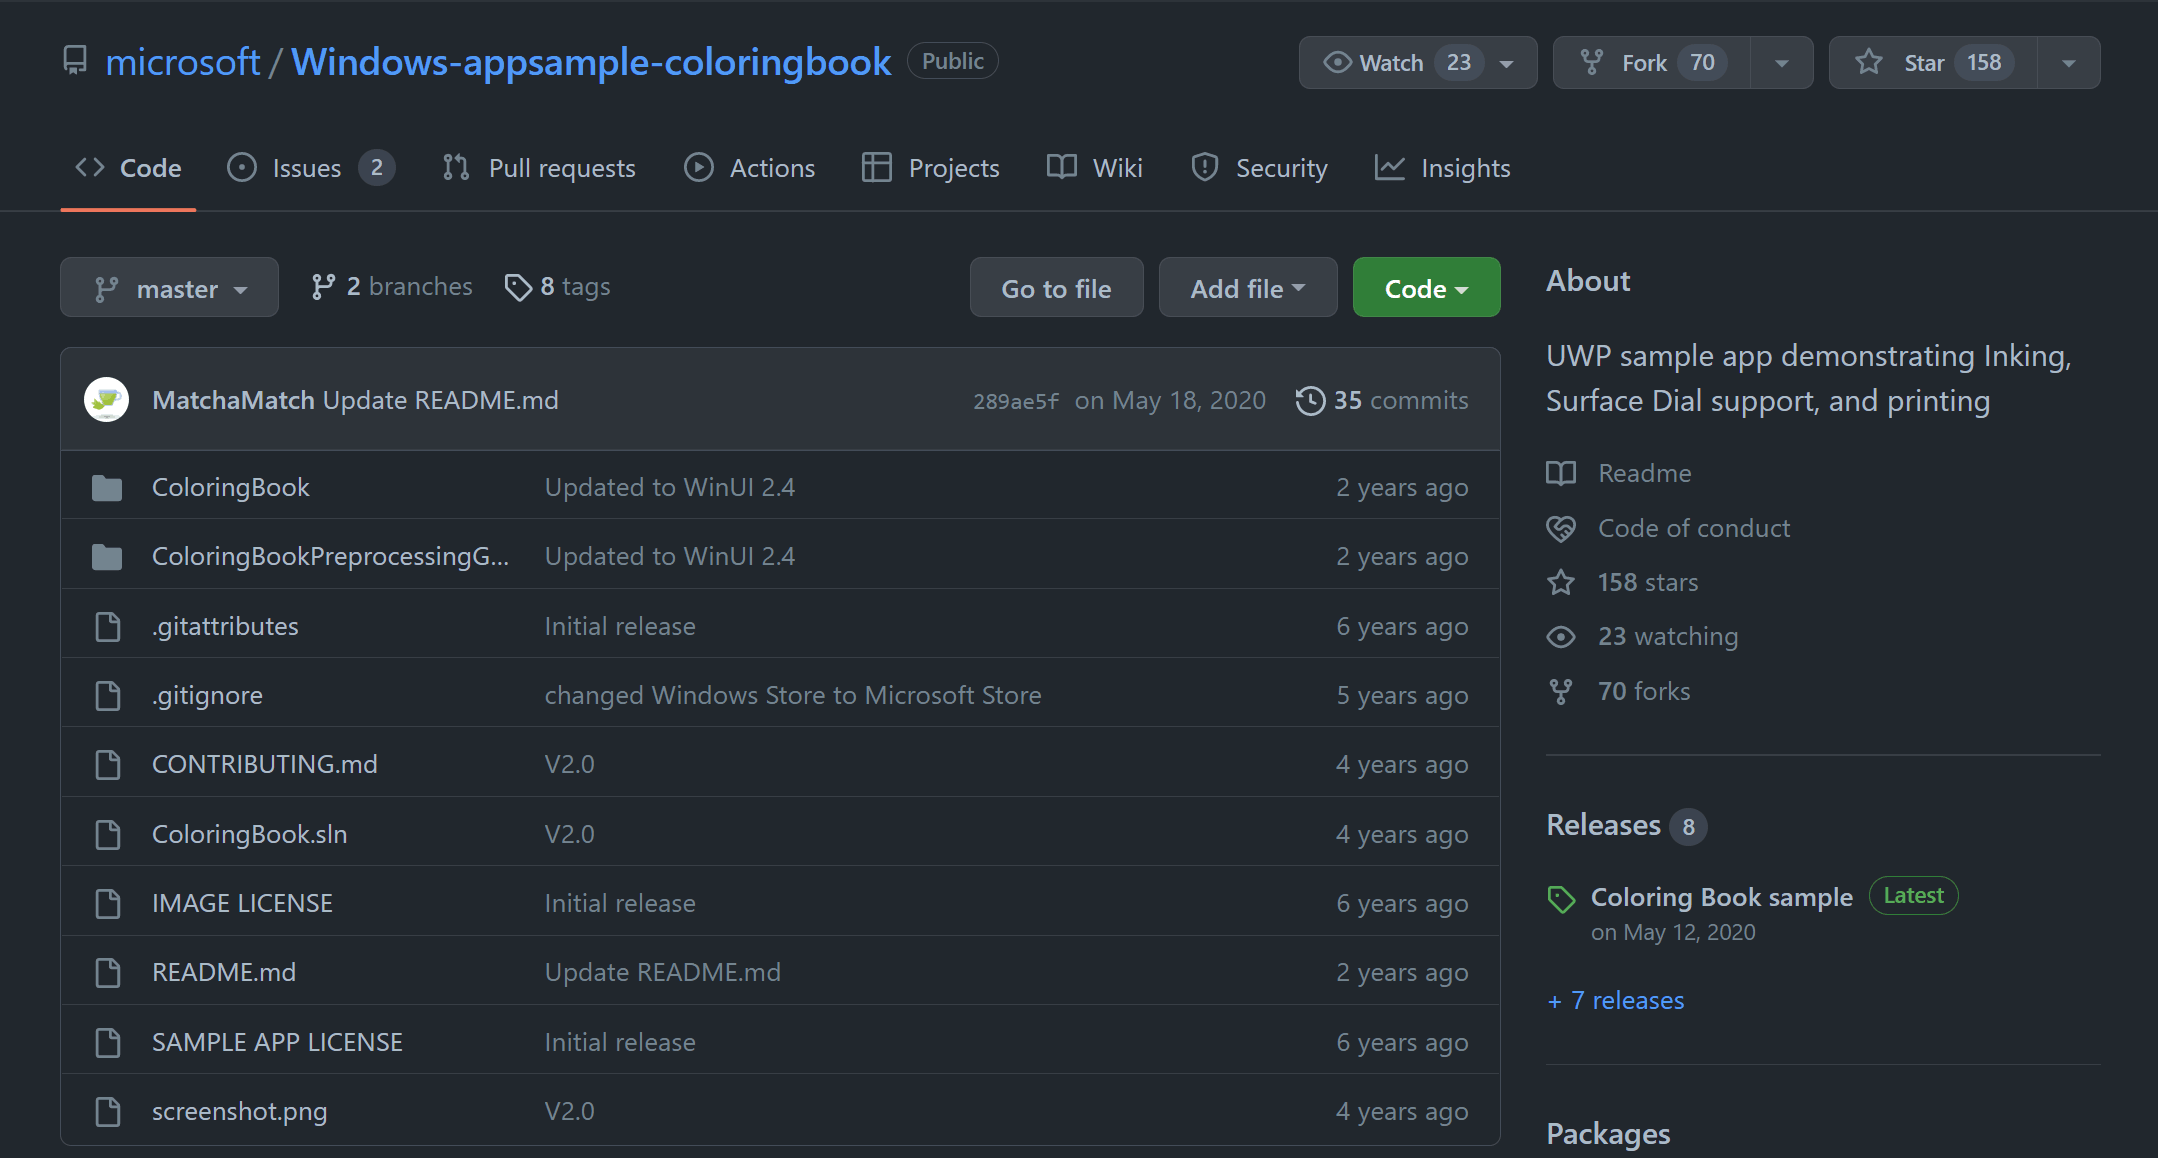This screenshot has width=2158, height=1158.
Task: Expand the green Code dropdown
Action: click(x=1426, y=287)
